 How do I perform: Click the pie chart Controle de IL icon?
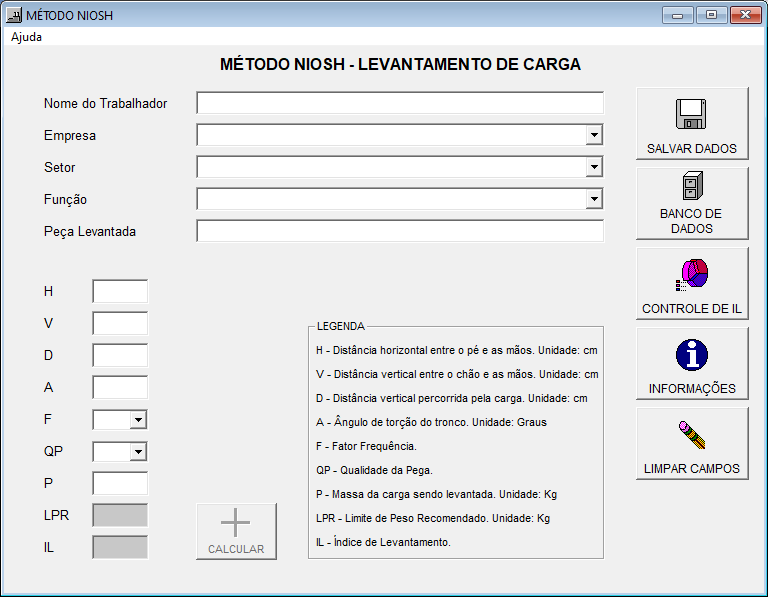(691, 273)
